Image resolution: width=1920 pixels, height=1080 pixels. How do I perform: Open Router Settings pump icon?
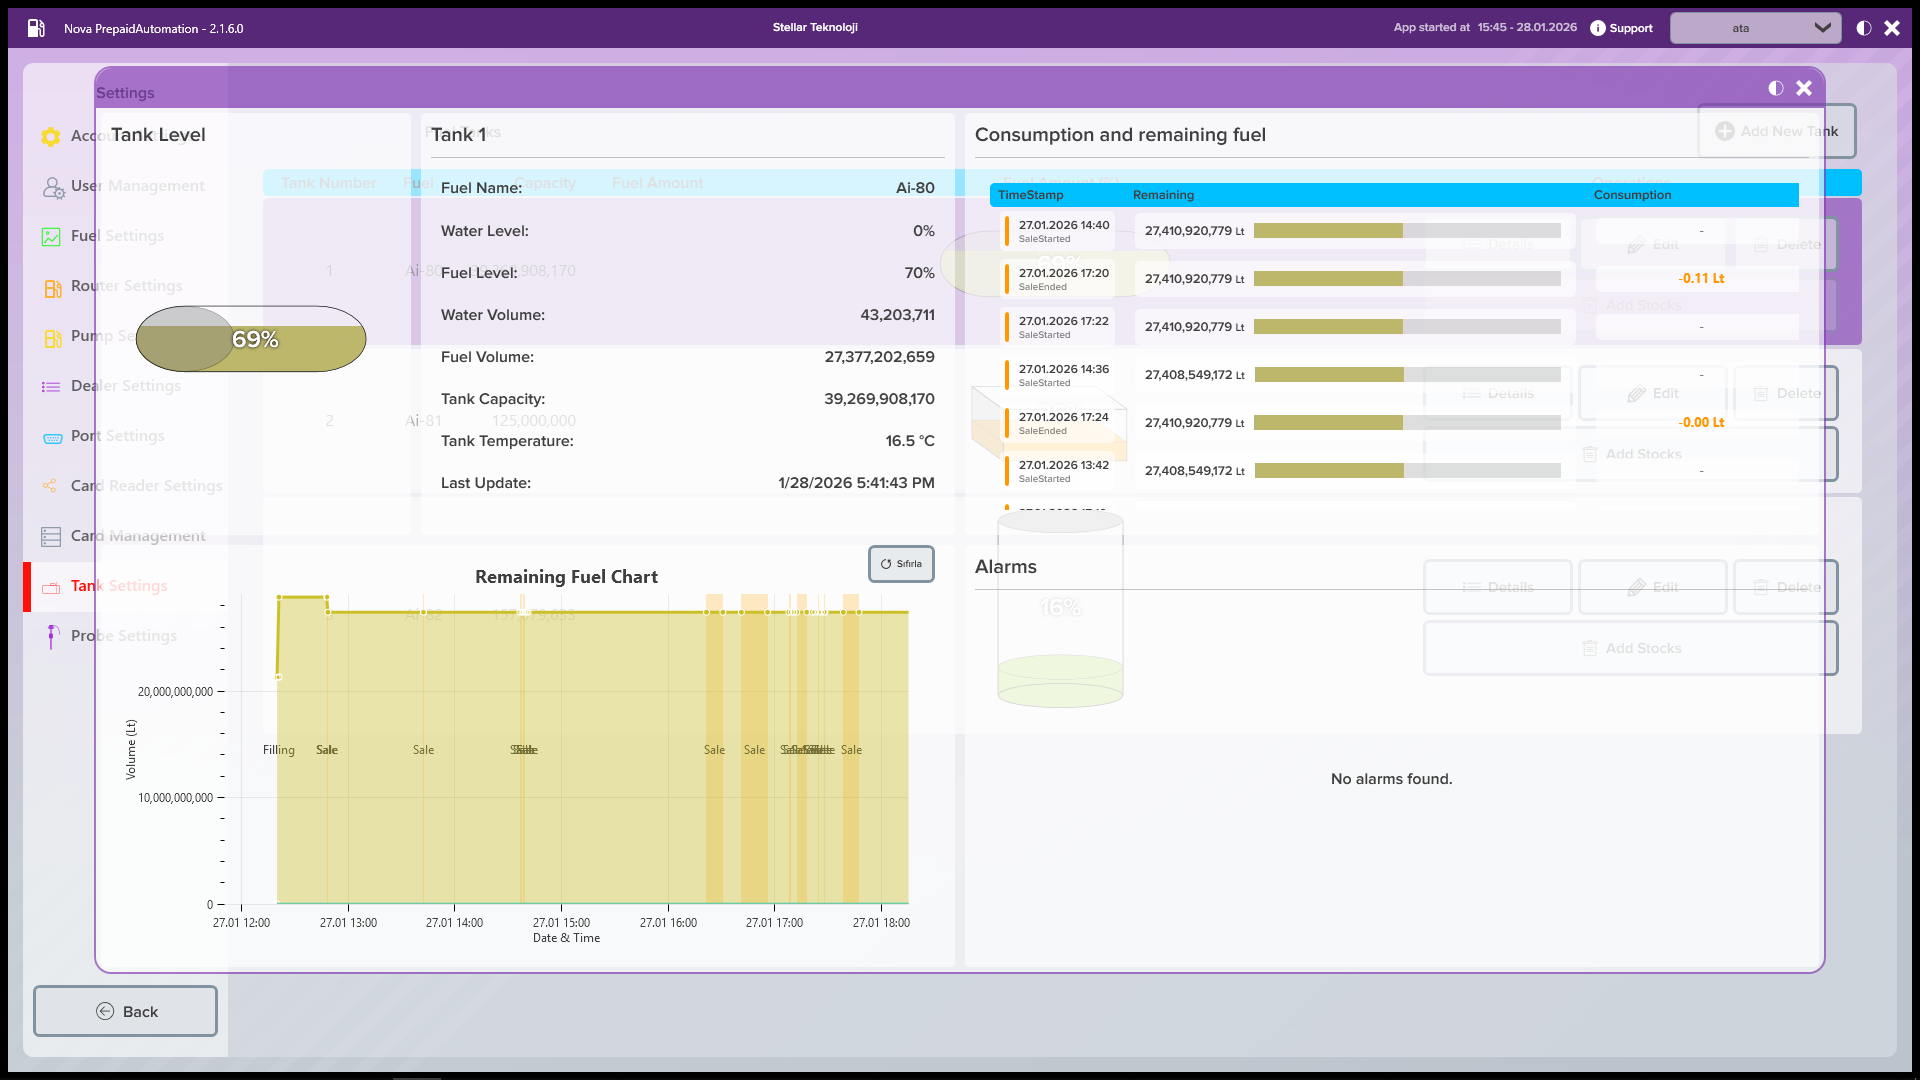53,288
